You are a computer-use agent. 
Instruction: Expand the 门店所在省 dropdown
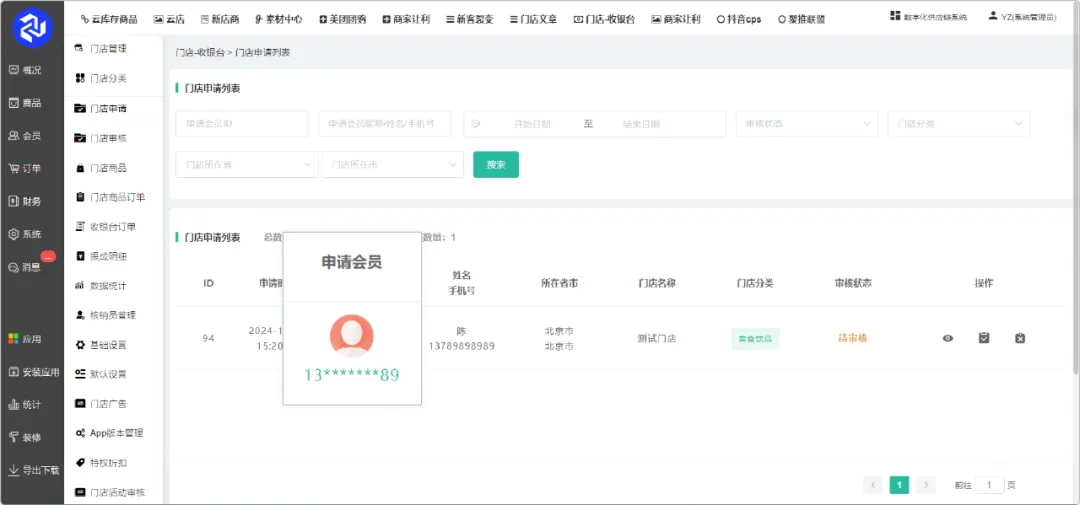247,165
